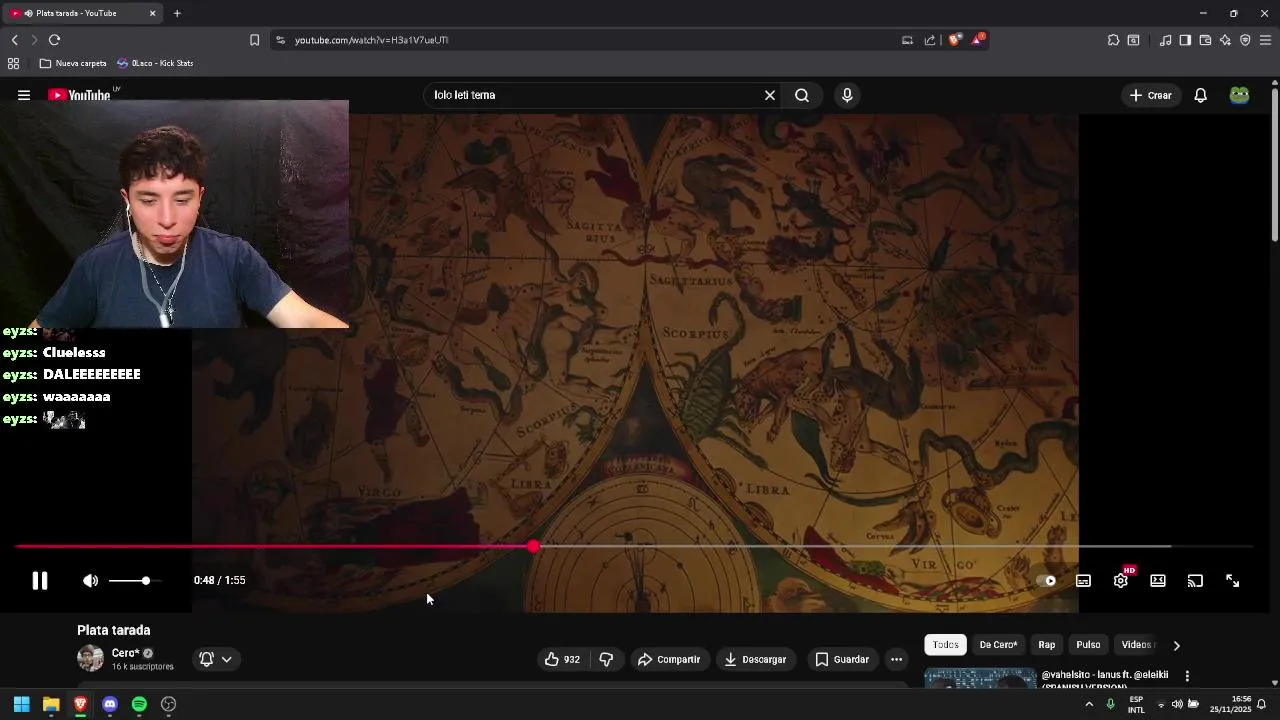Like the video with 932 likes
The image size is (1280, 720).
pos(562,659)
